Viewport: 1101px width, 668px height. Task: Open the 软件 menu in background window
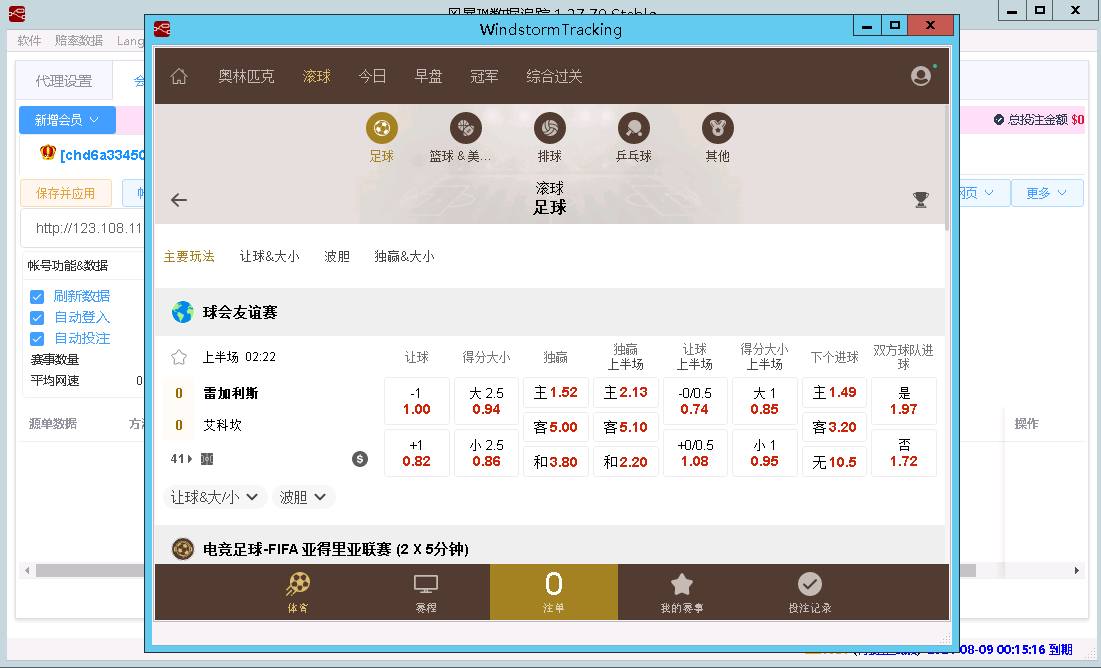tap(29, 41)
